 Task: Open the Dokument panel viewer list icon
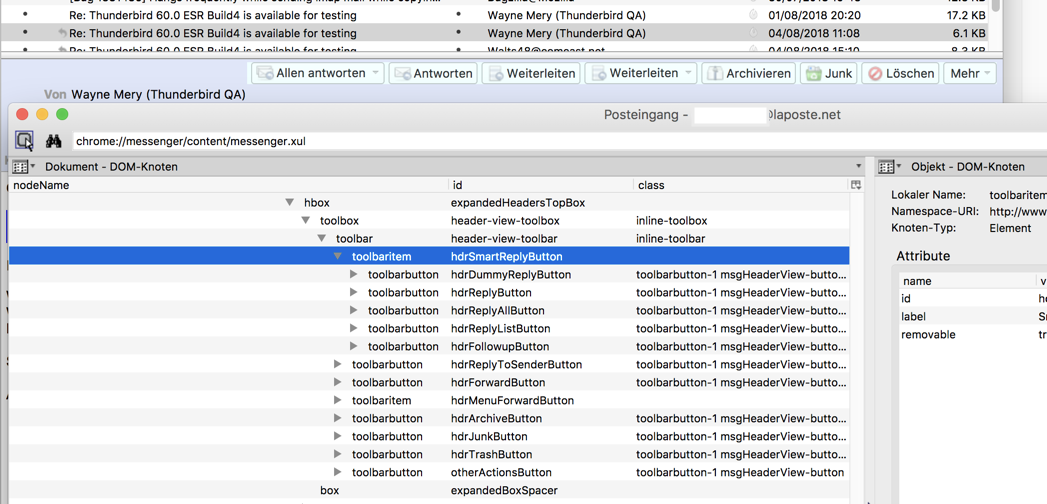[x=22, y=167]
